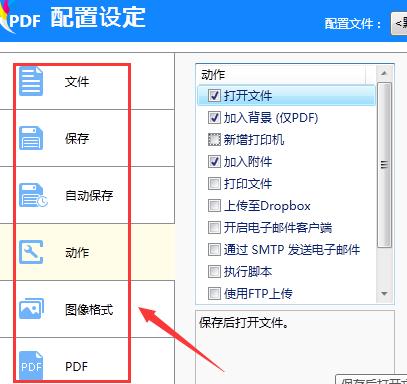407x384 pixels.
Task: Click the 配置设定 title text
Action: coord(98,17)
